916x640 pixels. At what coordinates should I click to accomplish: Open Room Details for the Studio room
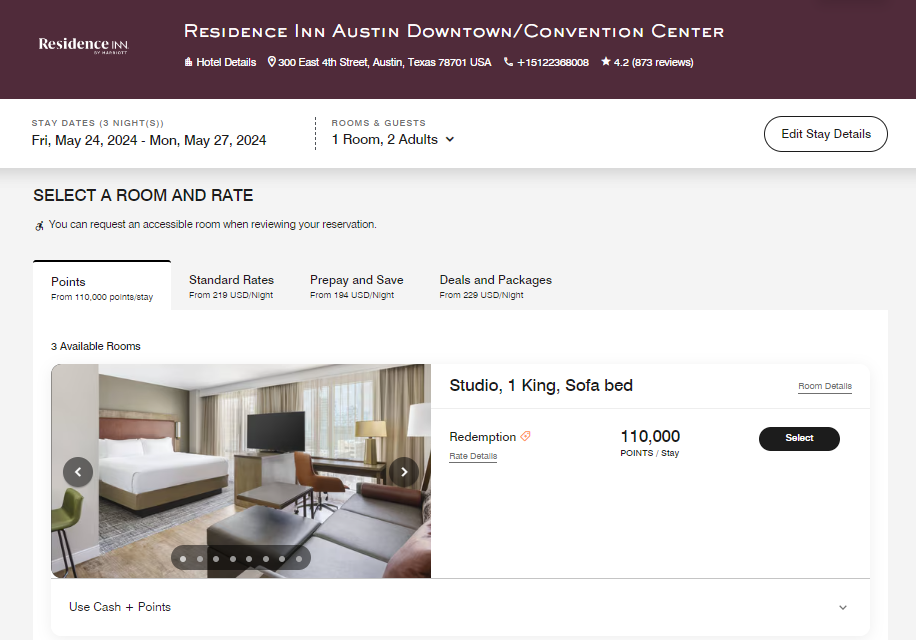(x=824, y=386)
